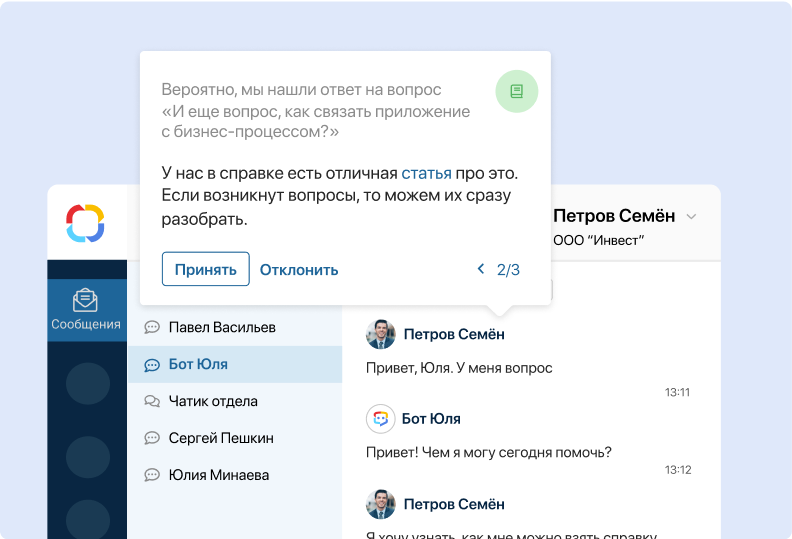Select Павел Васильев conversation

pos(222,327)
